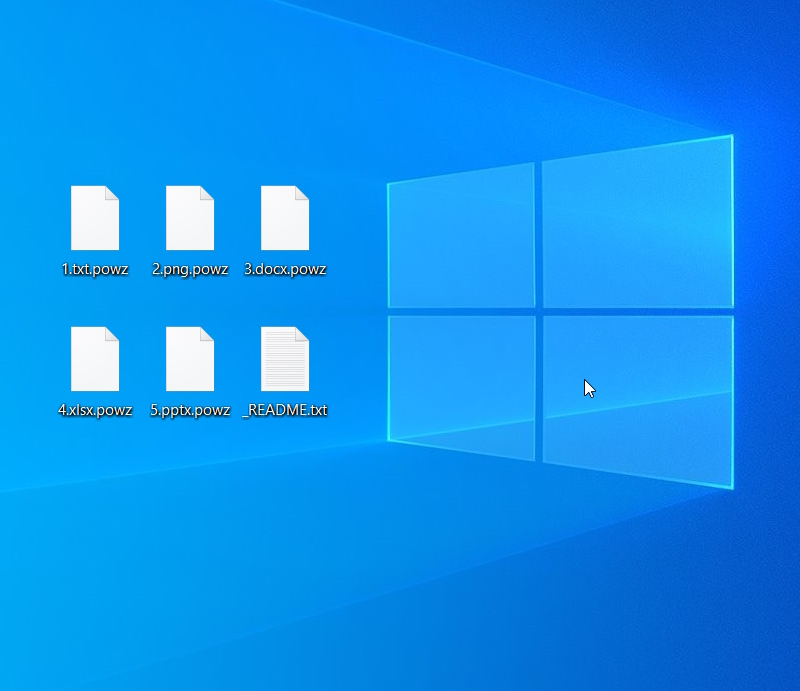
Task: Click the "5.pptx.powz" filename label
Action: [x=190, y=410]
